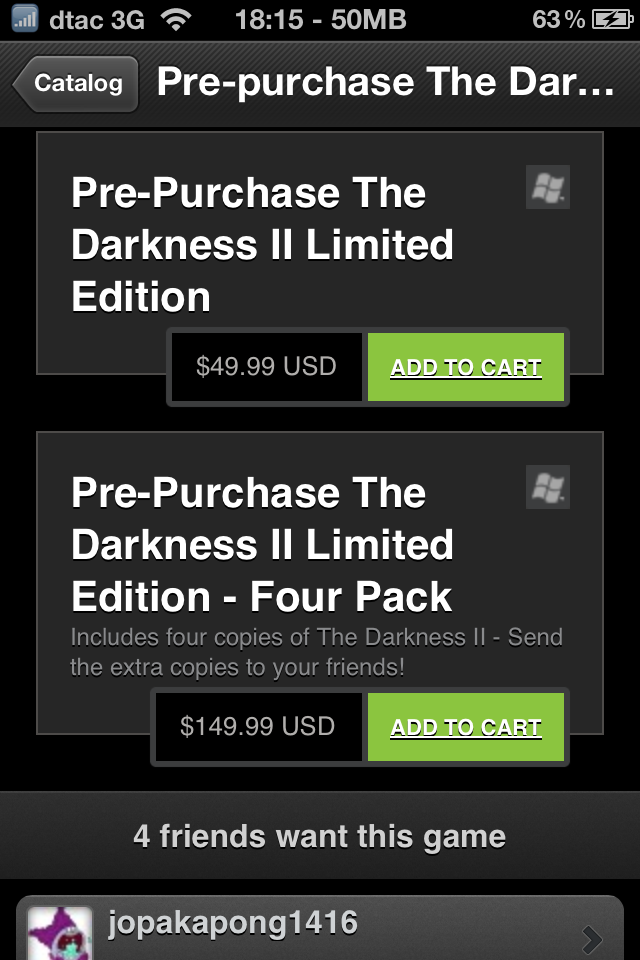Tap the 4 friends want this game header
640x960 pixels.
[x=320, y=836]
